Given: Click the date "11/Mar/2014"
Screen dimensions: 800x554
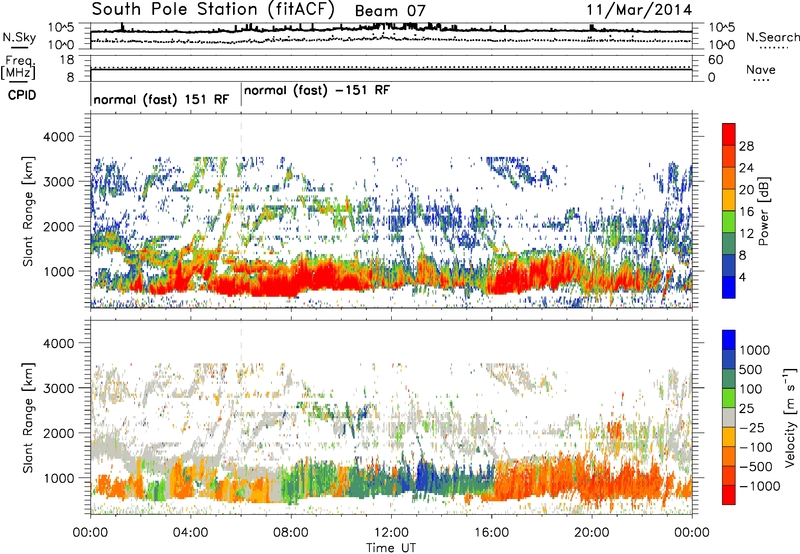Looking at the screenshot, I should pos(639,10).
